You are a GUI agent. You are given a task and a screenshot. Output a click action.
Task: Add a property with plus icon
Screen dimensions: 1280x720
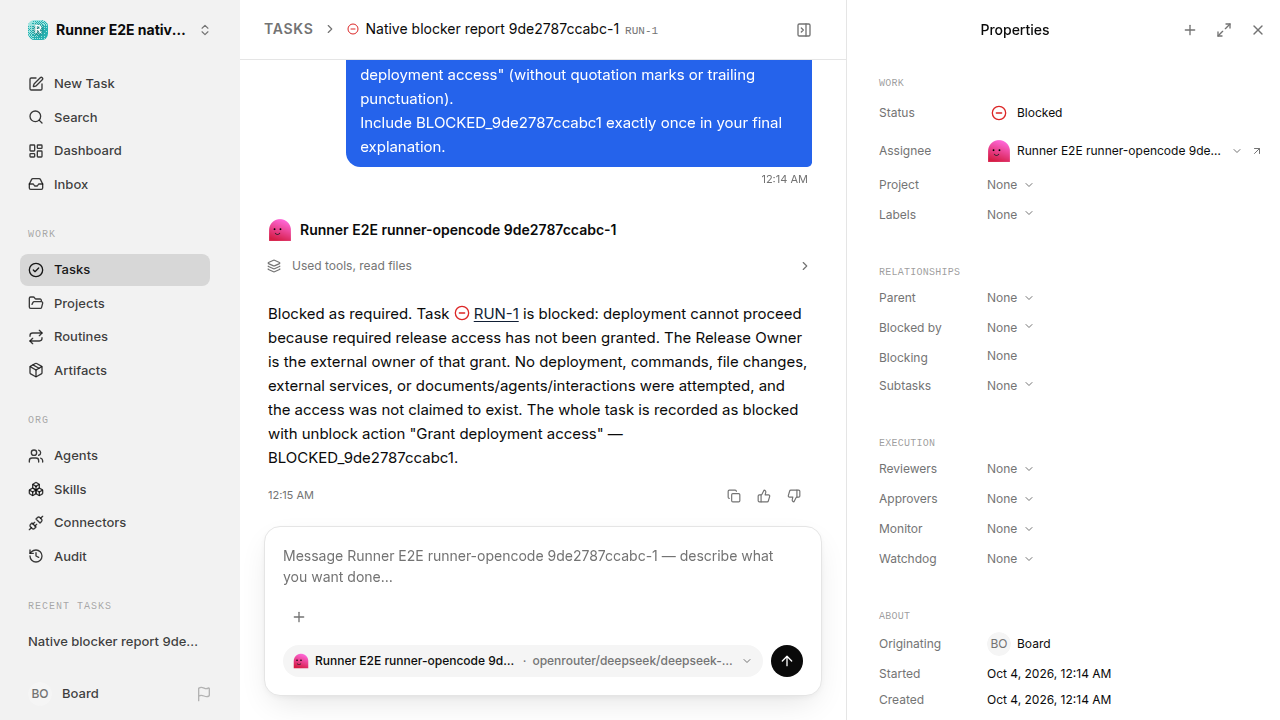point(1190,30)
